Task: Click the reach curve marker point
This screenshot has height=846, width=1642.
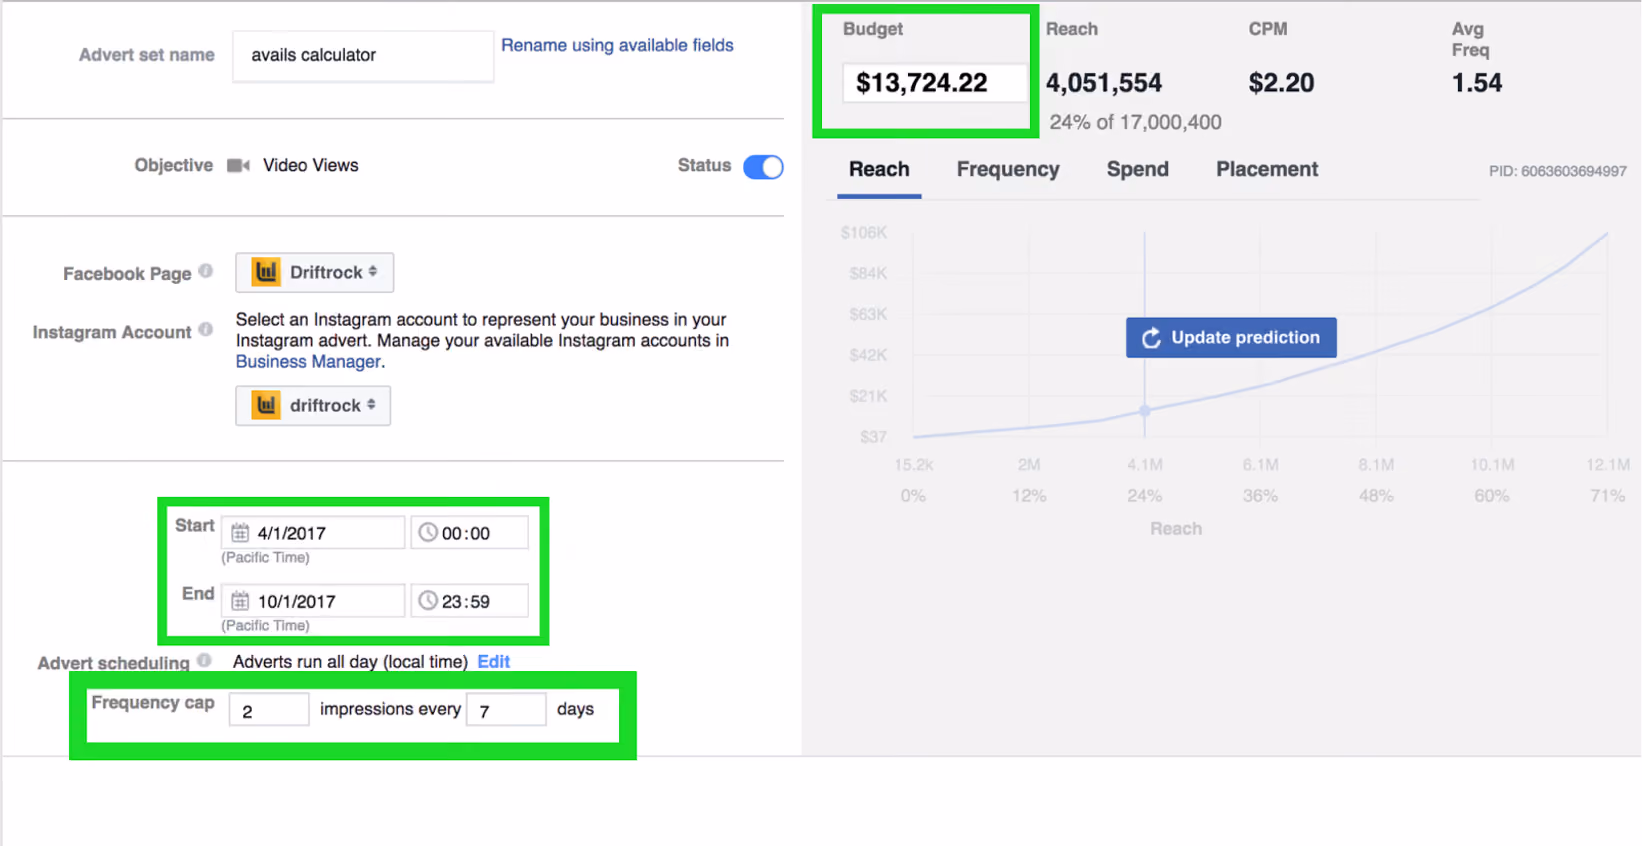Action: pos(1145,411)
